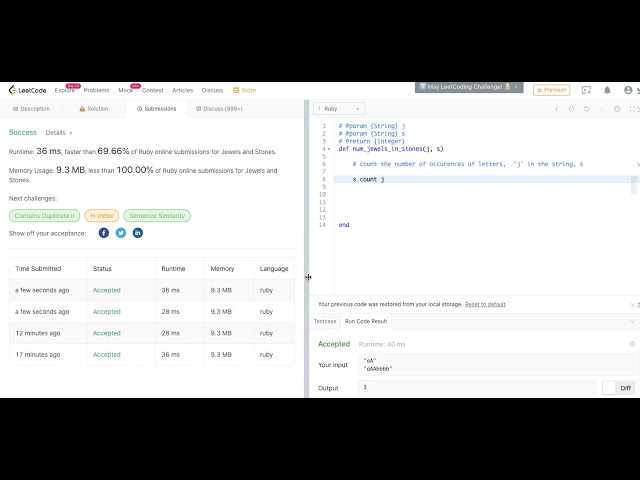640x480 pixels.
Task: Open the Store link
Action: [x=244, y=91]
